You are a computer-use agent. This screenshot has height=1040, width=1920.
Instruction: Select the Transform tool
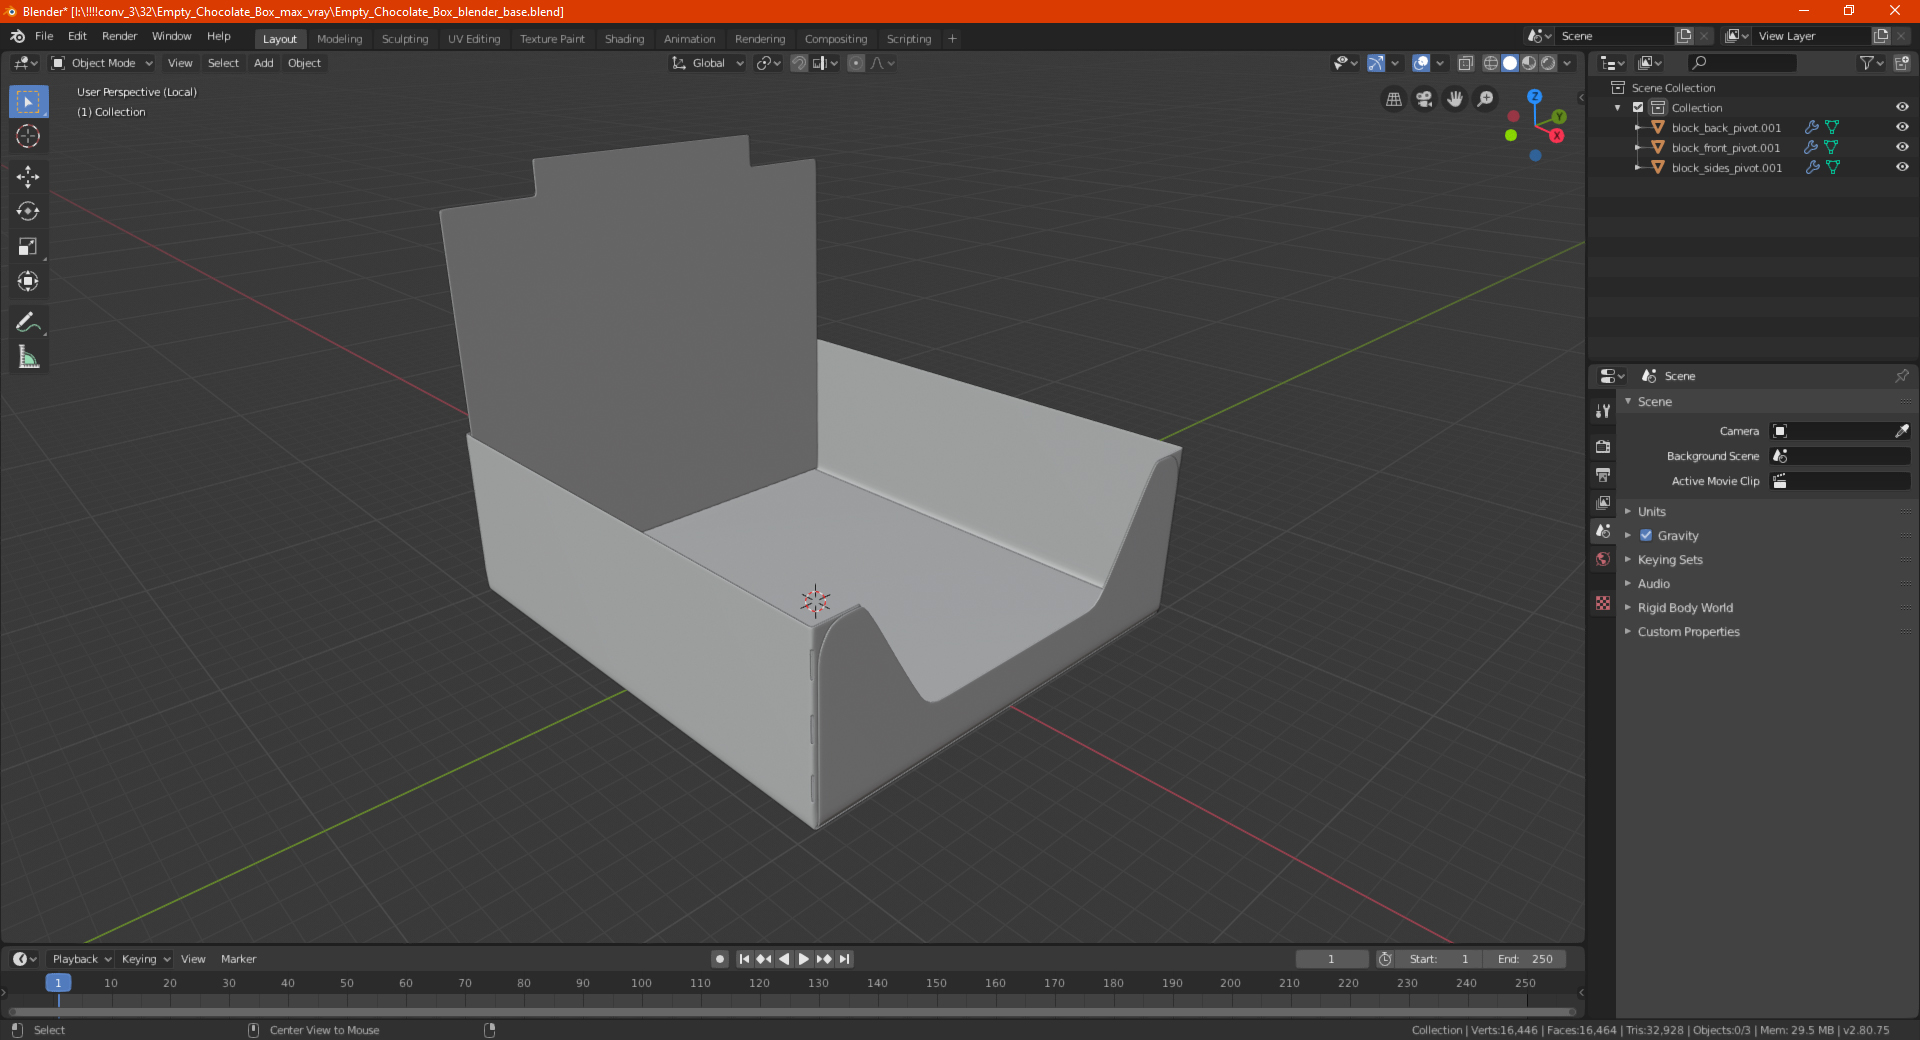pyautogui.click(x=28, y=281)
